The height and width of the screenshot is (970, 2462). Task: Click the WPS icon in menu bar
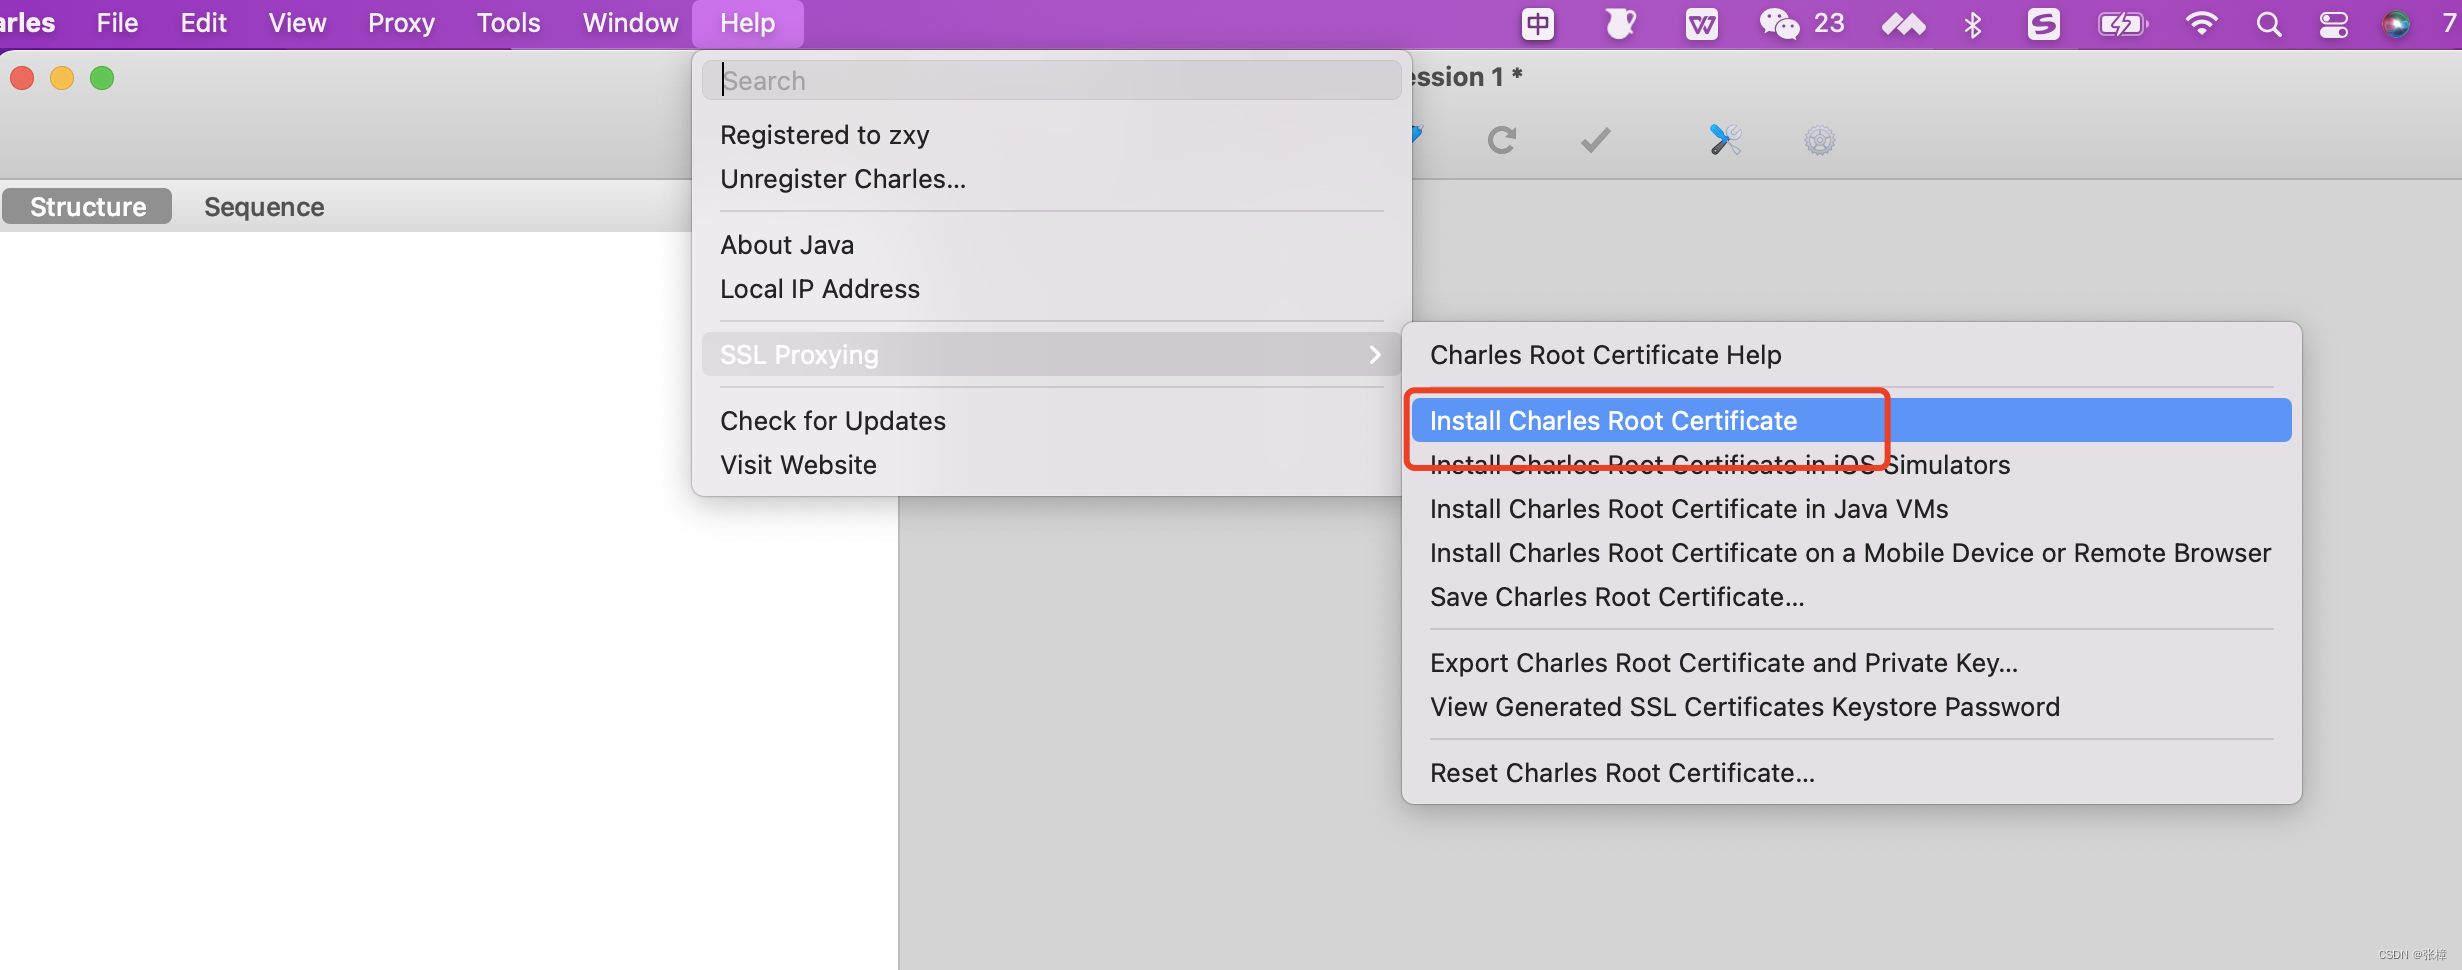coord(1701,23)
